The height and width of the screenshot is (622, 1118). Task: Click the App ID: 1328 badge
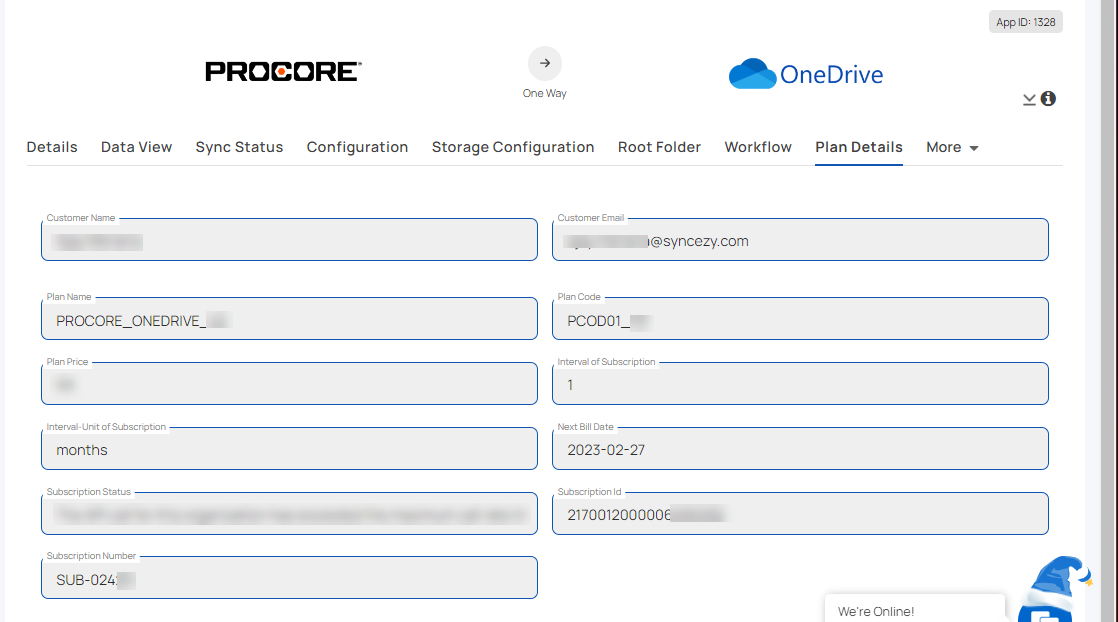(x=1025, y=22)
